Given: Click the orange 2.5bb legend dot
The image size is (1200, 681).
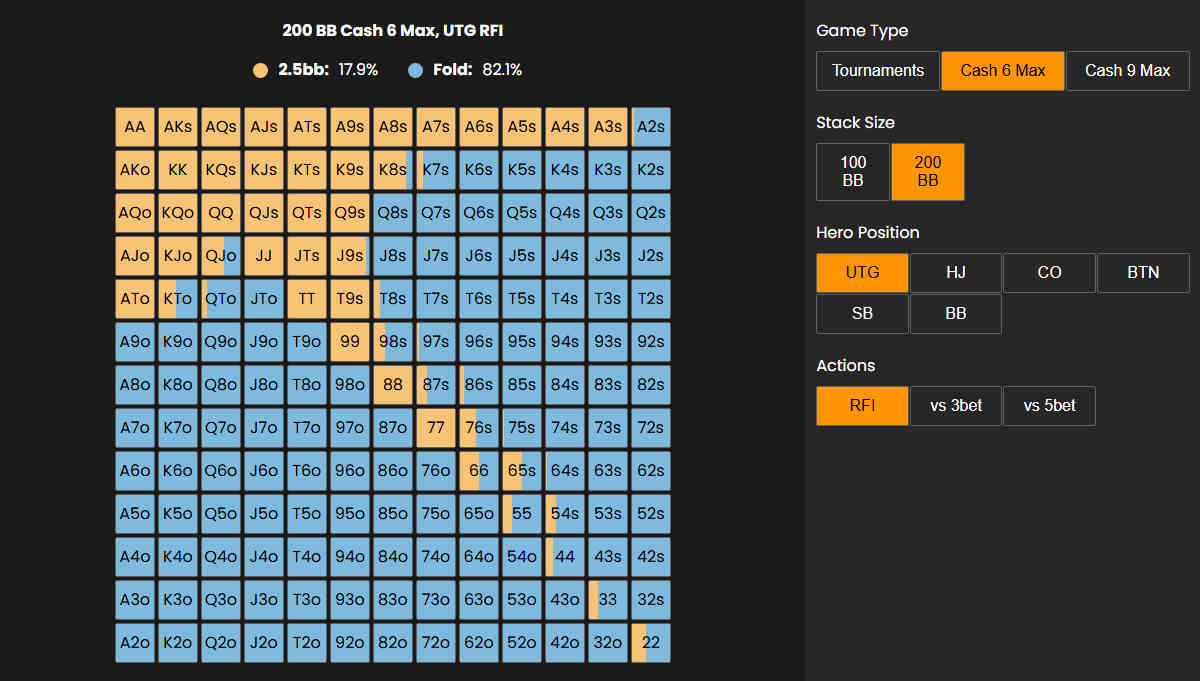Looking at the screenshot, I should click(x=261, y=70).
